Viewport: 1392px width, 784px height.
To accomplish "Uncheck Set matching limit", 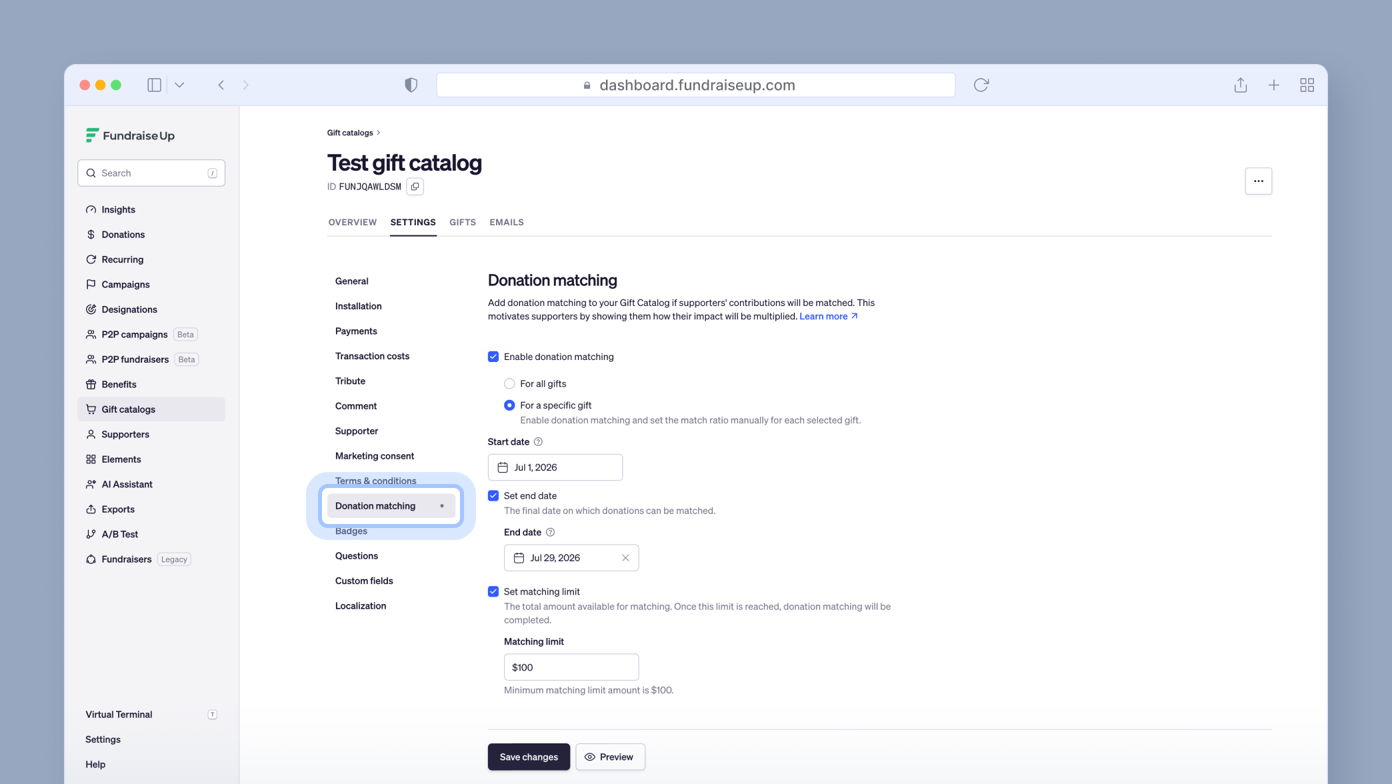I will pos(493,592).
